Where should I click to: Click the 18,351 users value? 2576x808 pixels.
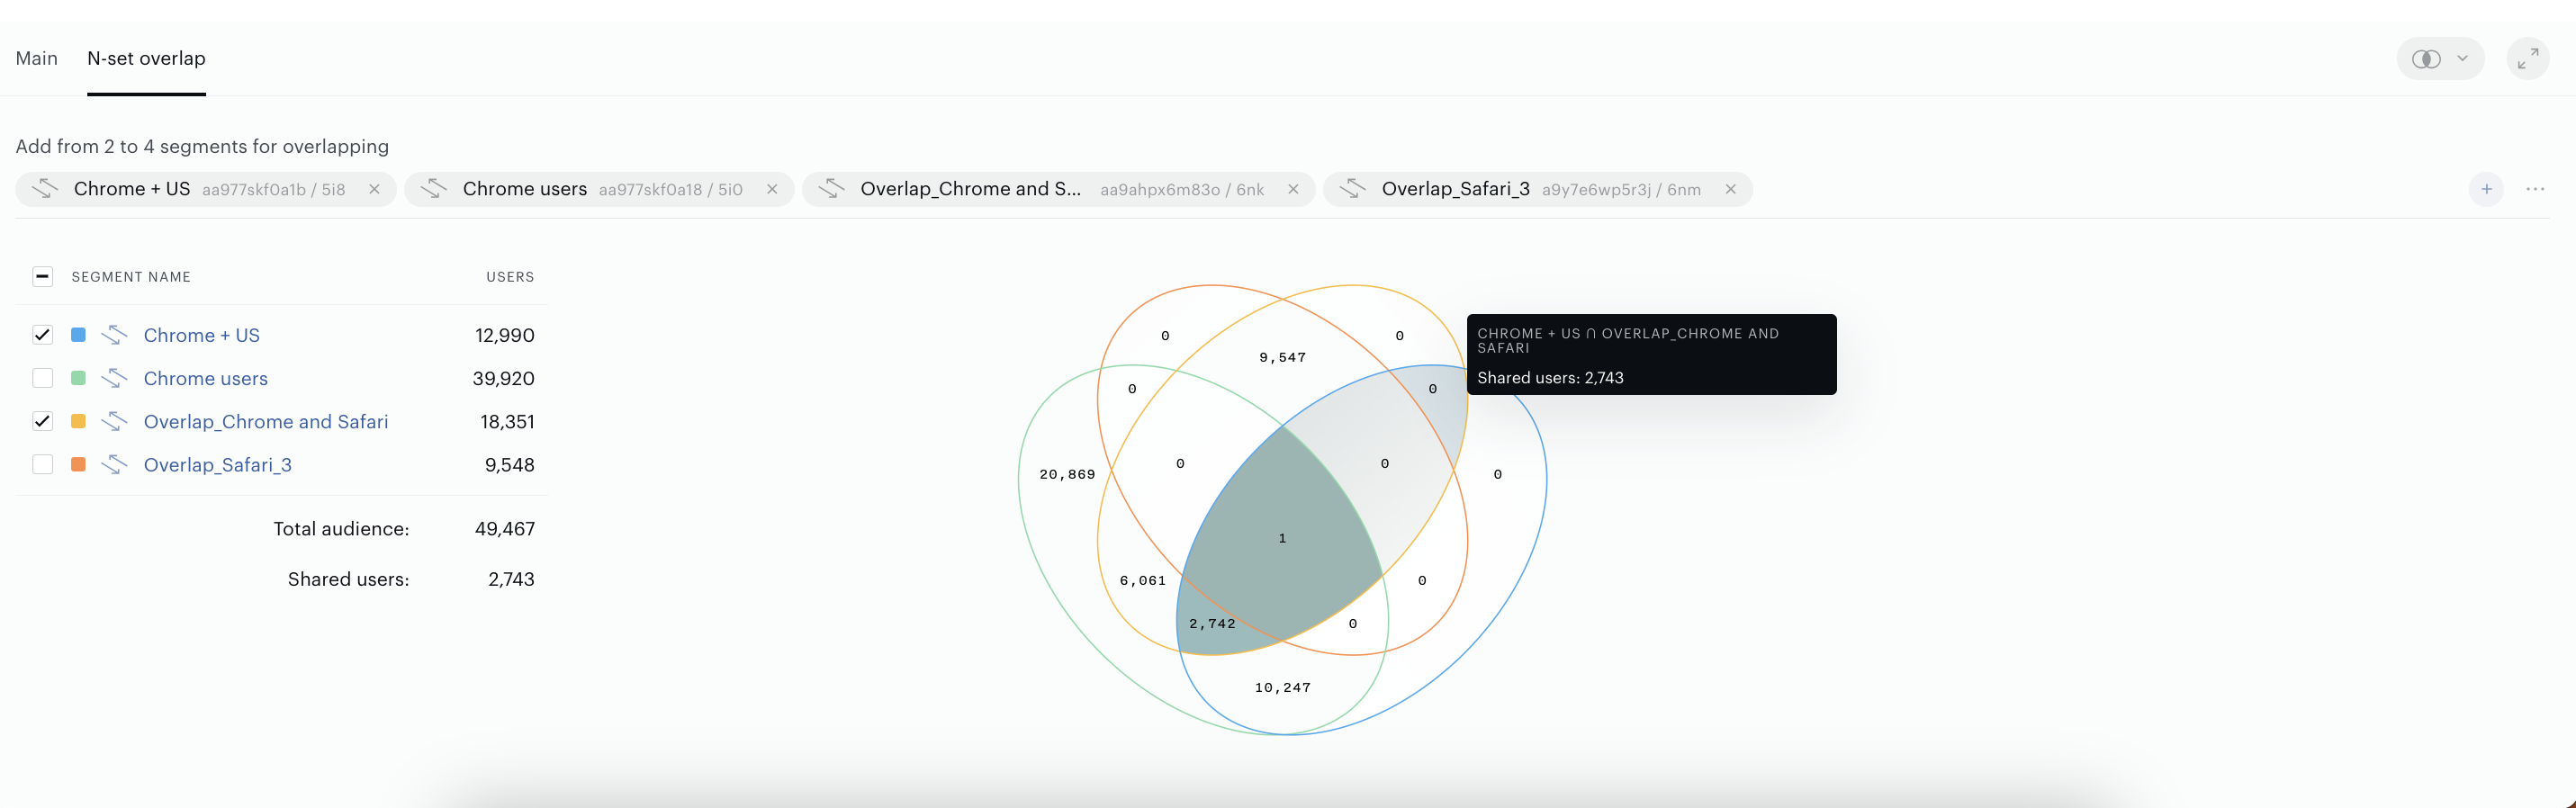(x=507, y=421)
